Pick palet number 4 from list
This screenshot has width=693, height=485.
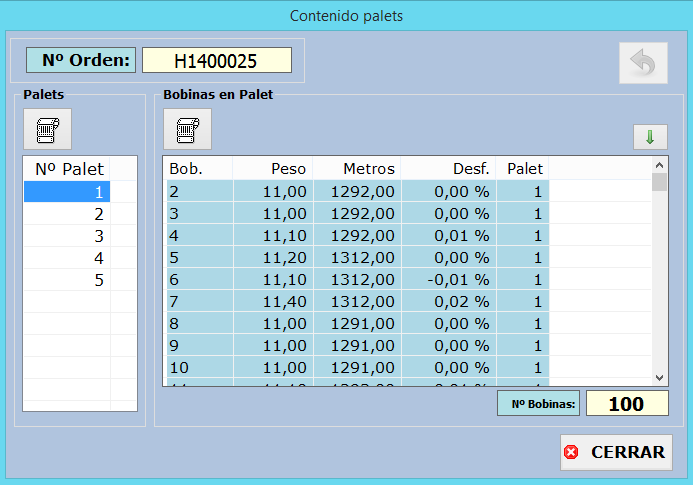coord(67,258)
